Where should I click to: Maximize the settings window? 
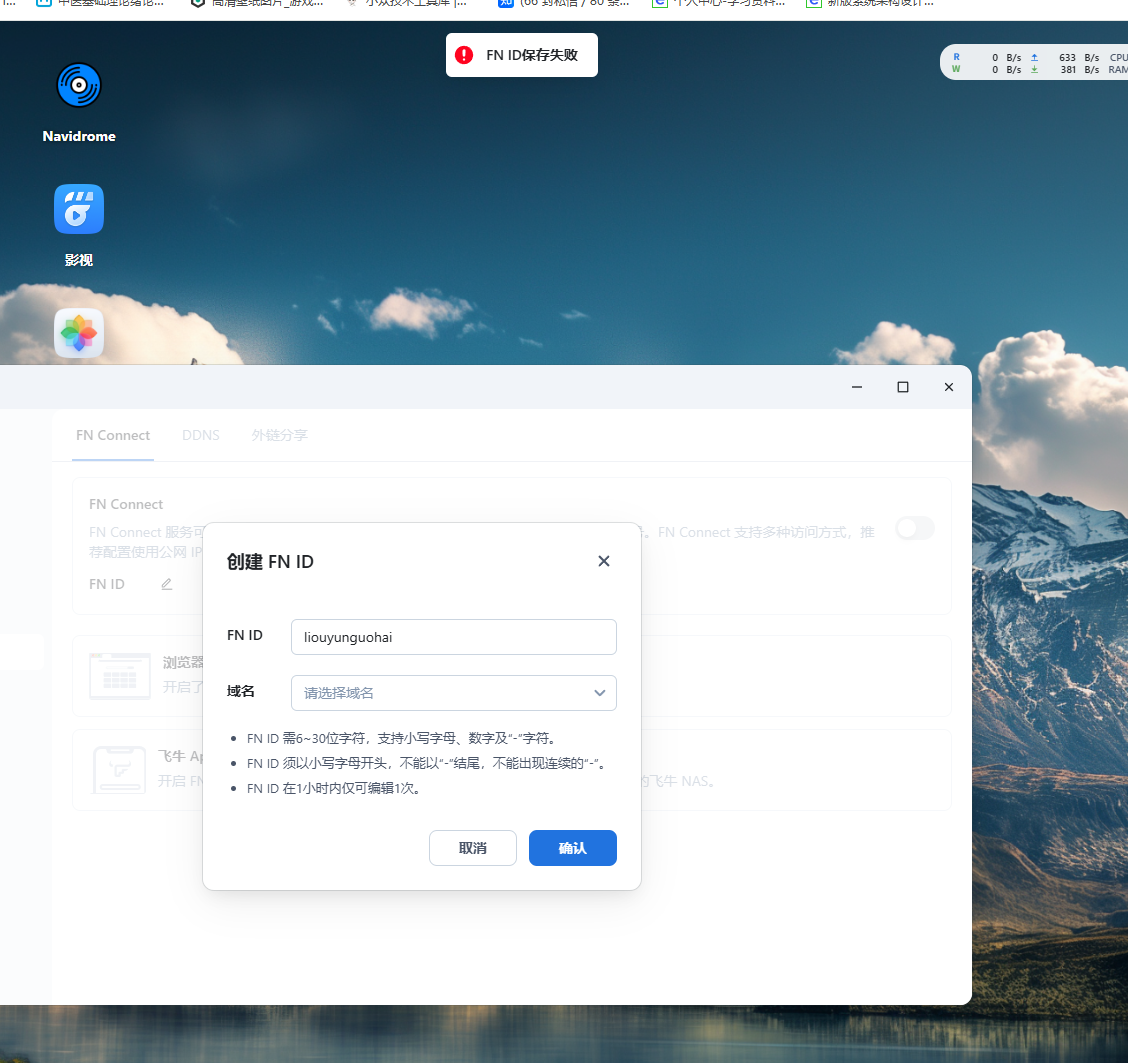tap(902, 387)
